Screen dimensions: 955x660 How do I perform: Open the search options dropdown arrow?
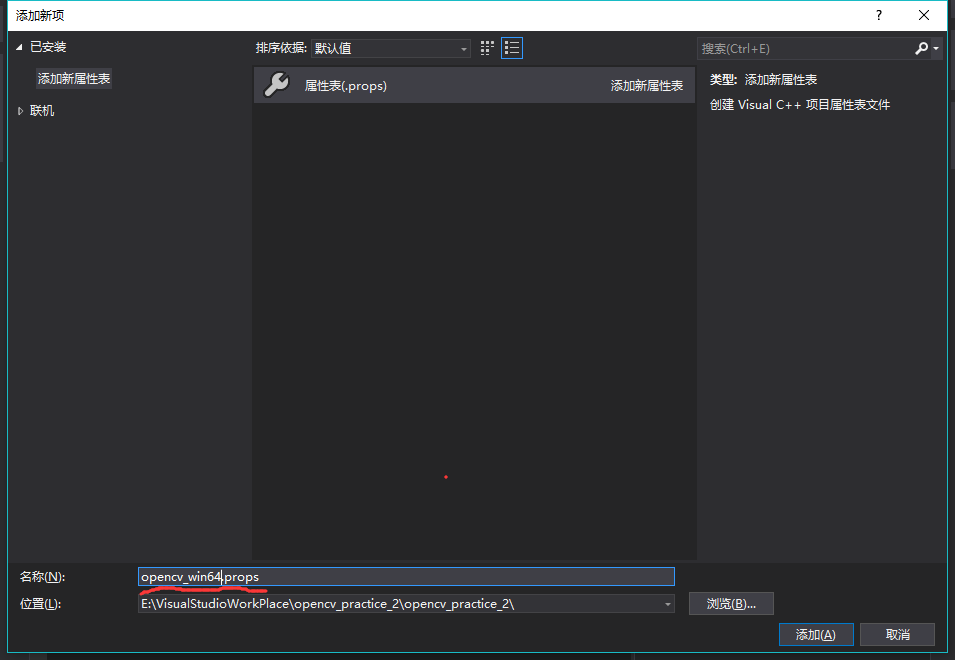pos(936,48)
